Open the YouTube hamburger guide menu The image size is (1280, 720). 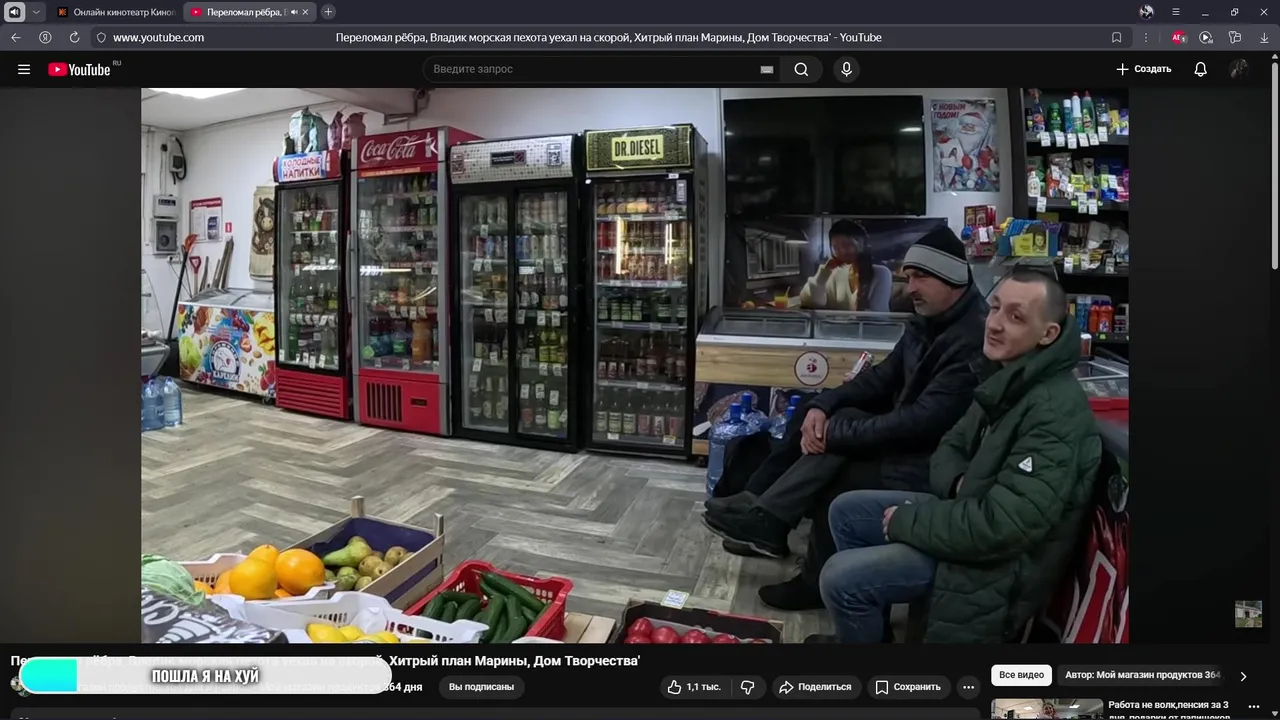[24, 69]
